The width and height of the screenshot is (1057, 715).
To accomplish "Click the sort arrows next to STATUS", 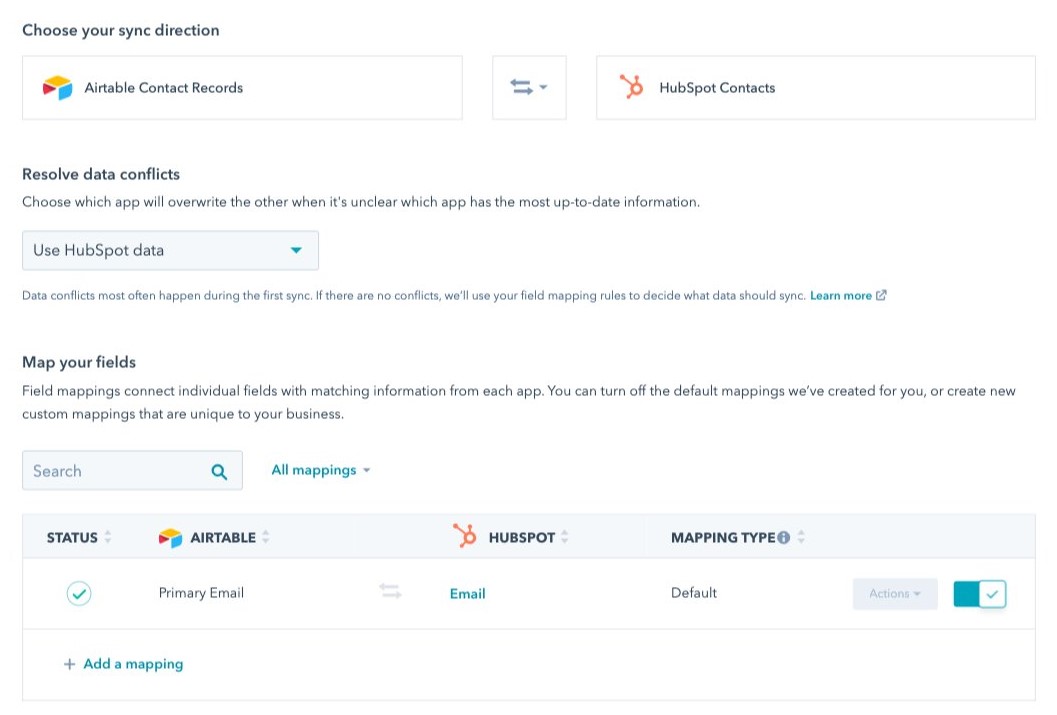I will [108, 537].
